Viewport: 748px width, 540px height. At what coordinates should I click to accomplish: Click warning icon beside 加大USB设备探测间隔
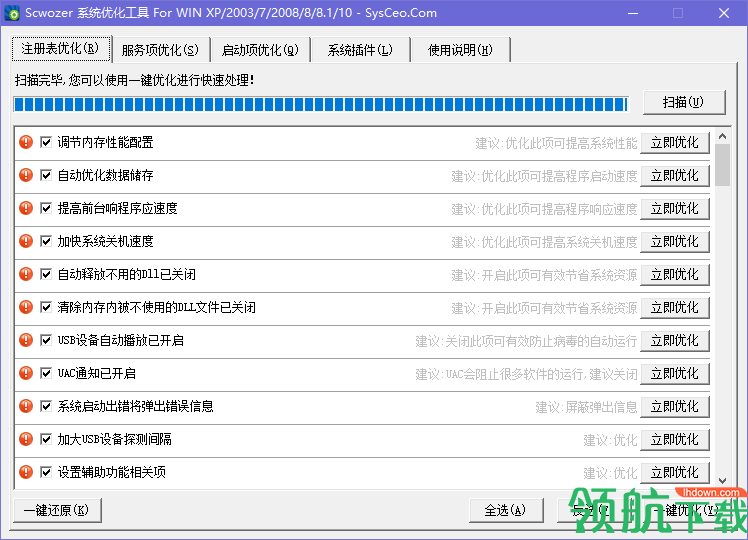tap(26, 439)
